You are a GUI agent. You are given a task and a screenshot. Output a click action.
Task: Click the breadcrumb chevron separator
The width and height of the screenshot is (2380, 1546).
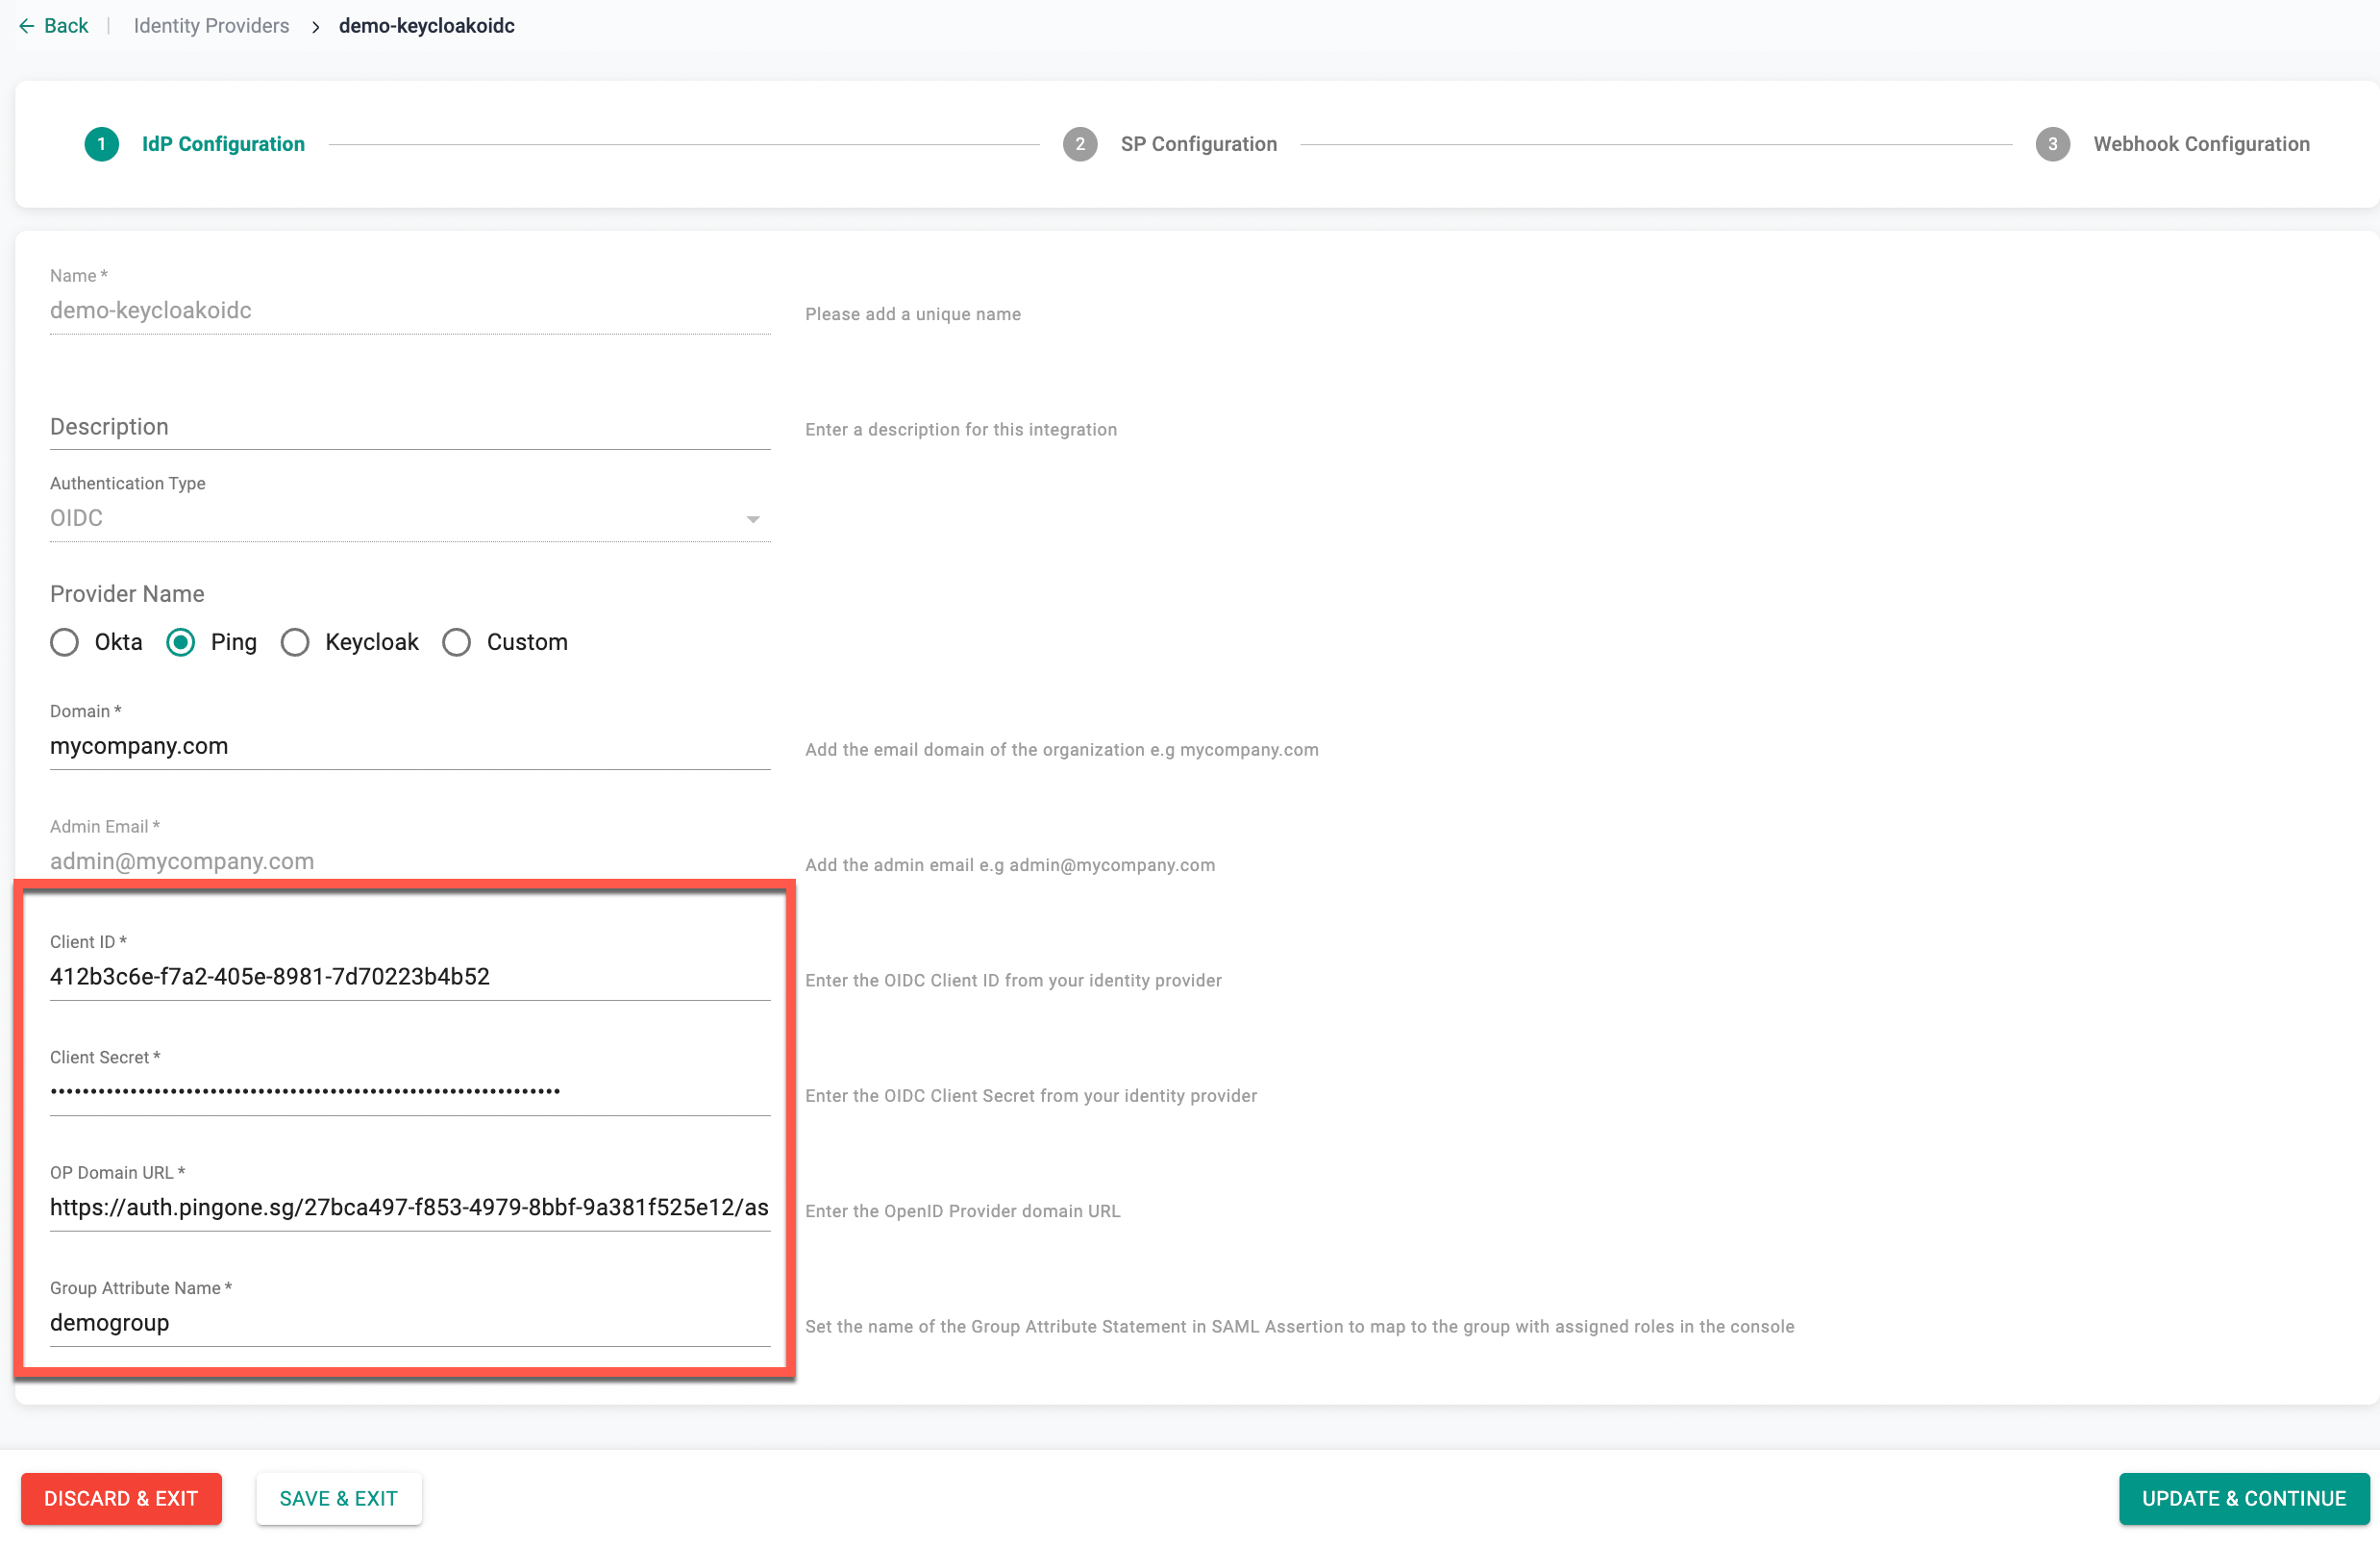tap(315, 27)
